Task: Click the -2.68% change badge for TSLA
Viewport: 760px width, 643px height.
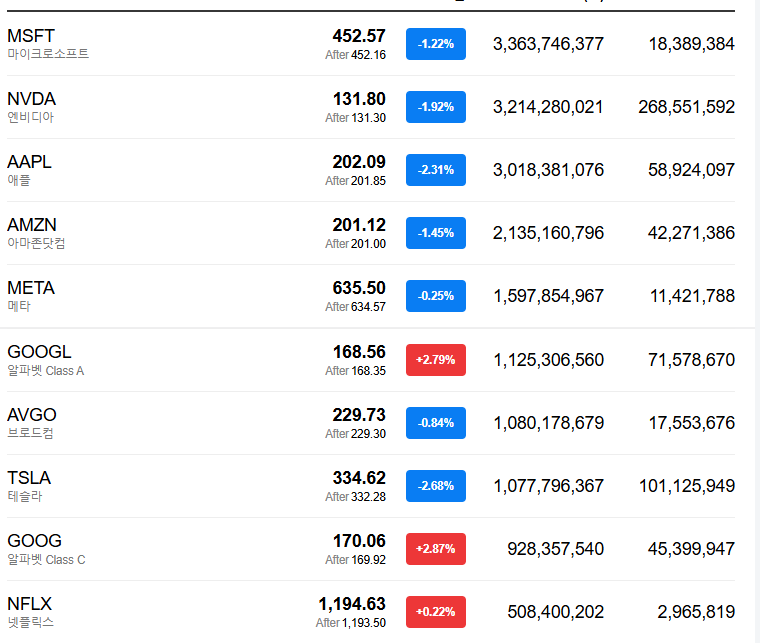Action: click(x=436, y=486)
